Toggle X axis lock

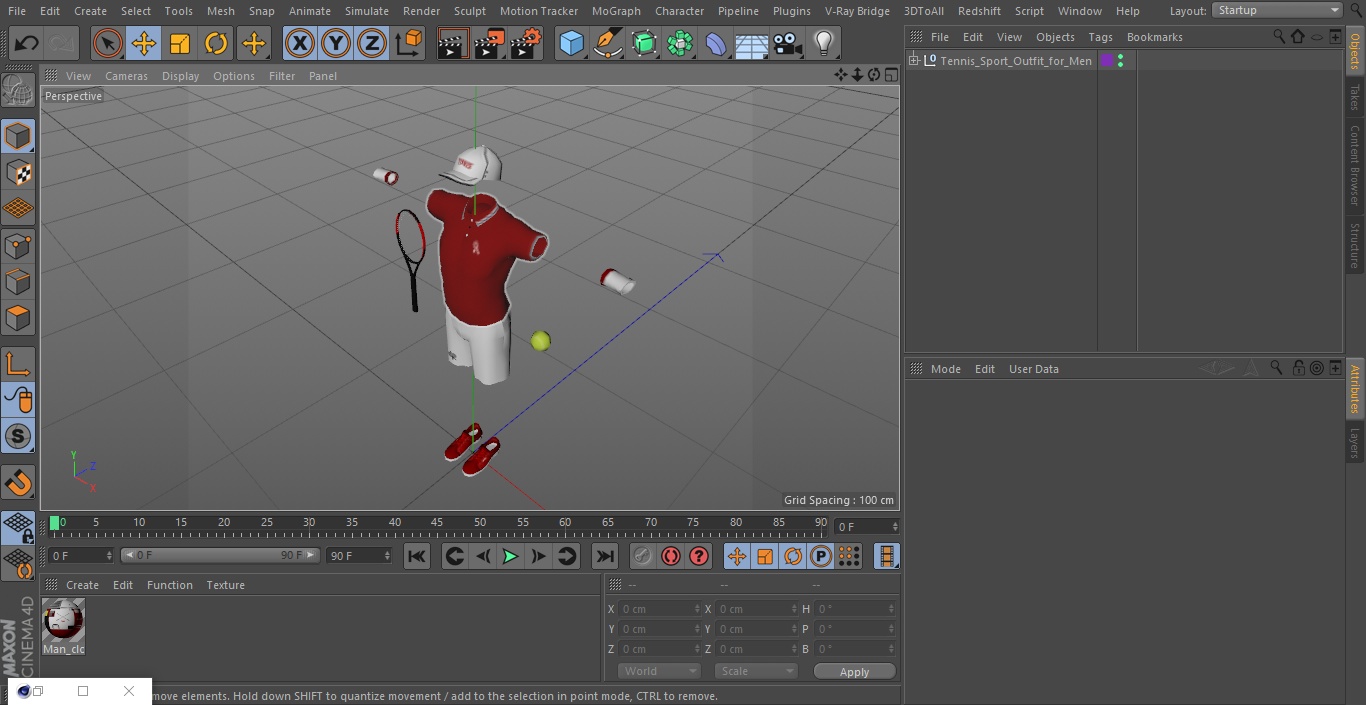click(300, 43)
